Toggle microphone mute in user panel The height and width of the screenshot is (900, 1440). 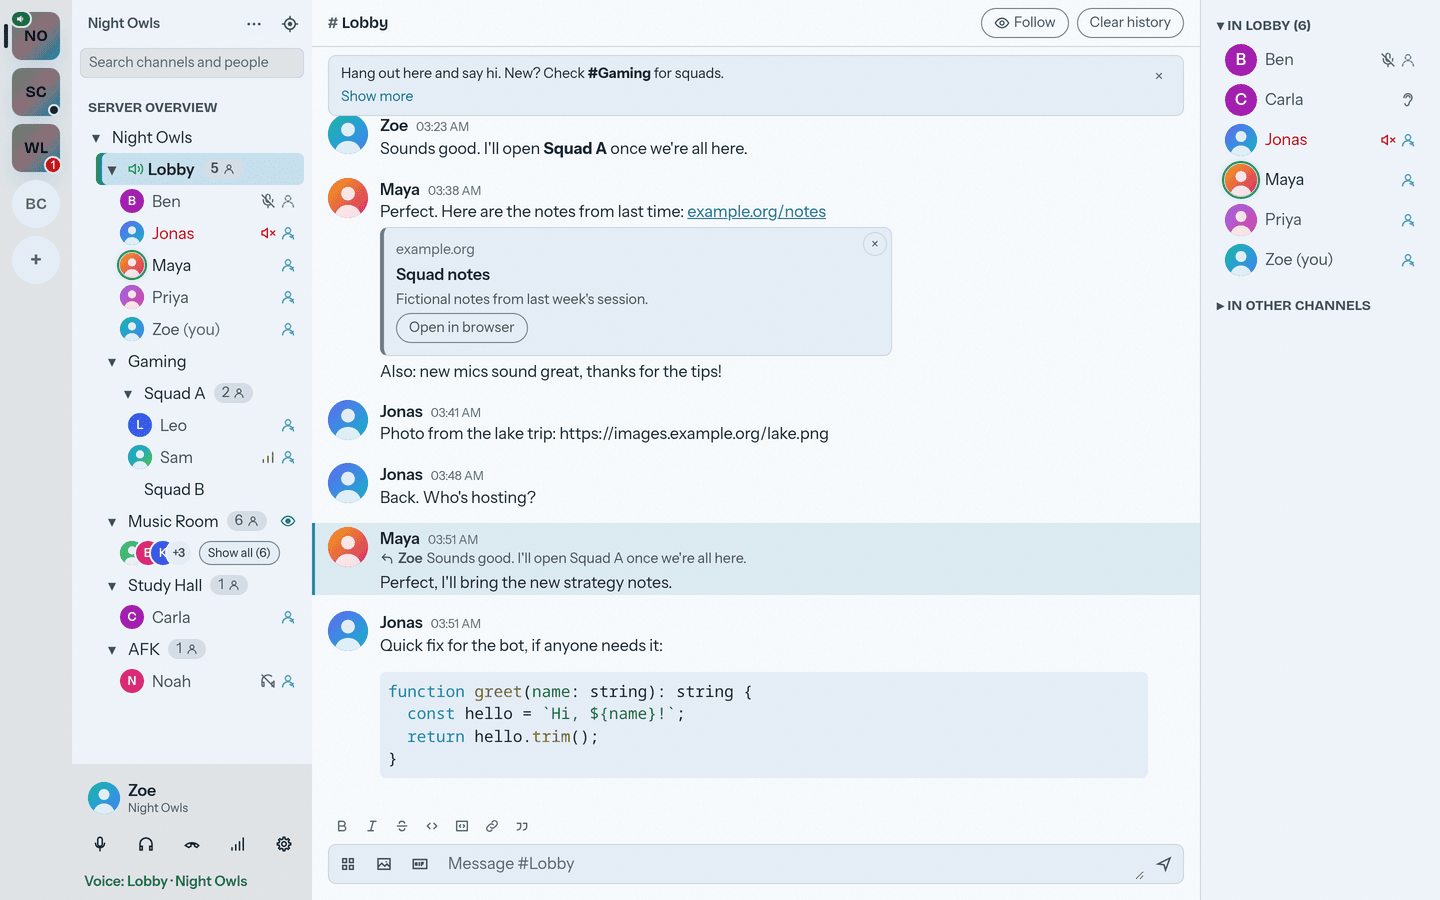[100, 844]
